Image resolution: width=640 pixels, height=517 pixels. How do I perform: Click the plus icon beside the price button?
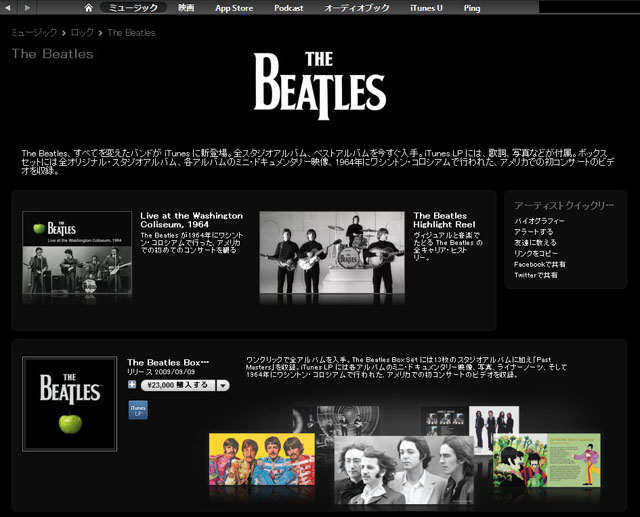click(132, 384)
